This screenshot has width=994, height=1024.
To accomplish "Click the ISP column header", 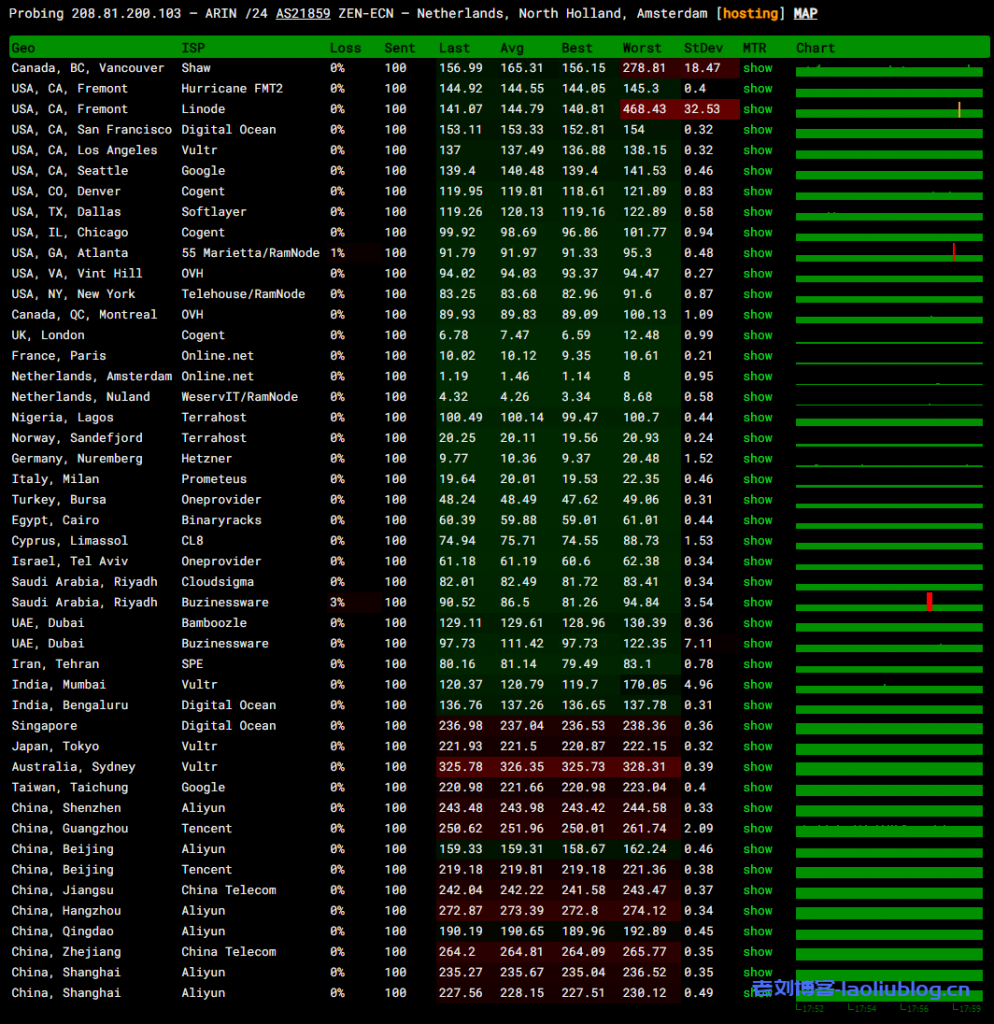I will pyautogui.click(x=192, y=48).
